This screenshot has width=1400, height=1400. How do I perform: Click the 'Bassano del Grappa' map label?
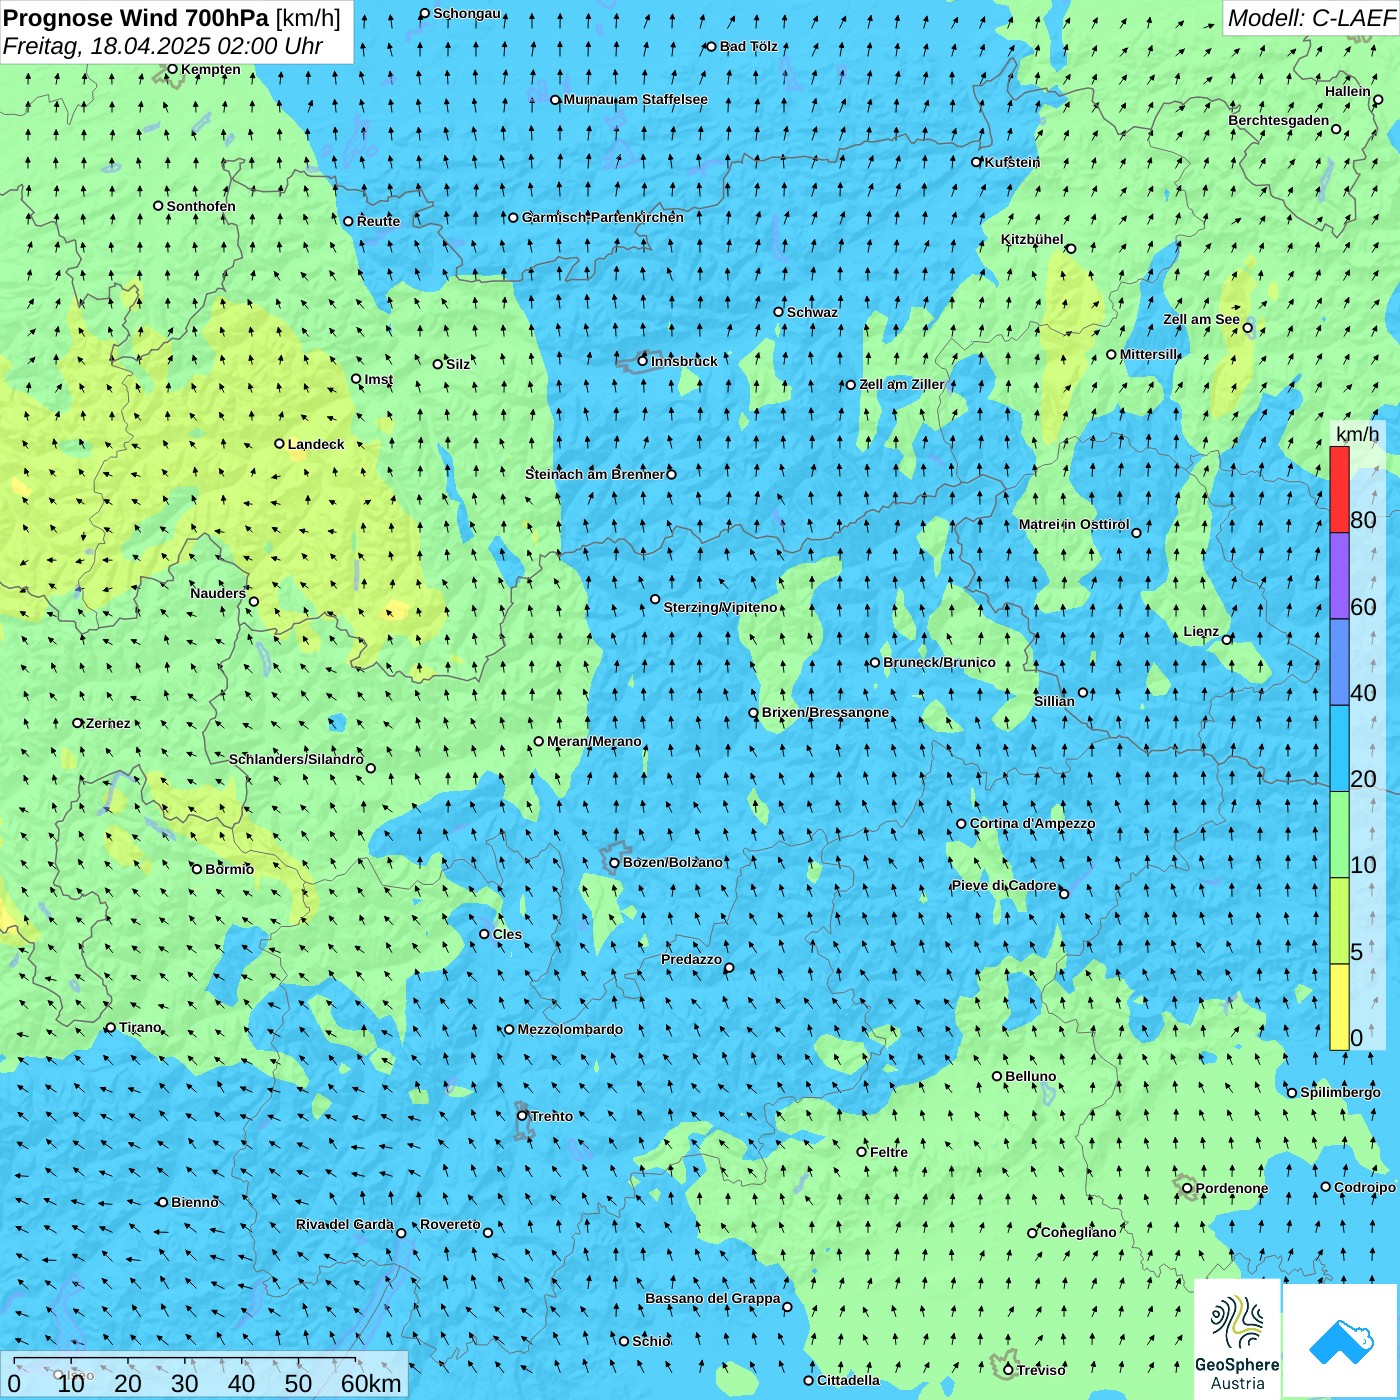(x=713, y=1299)
